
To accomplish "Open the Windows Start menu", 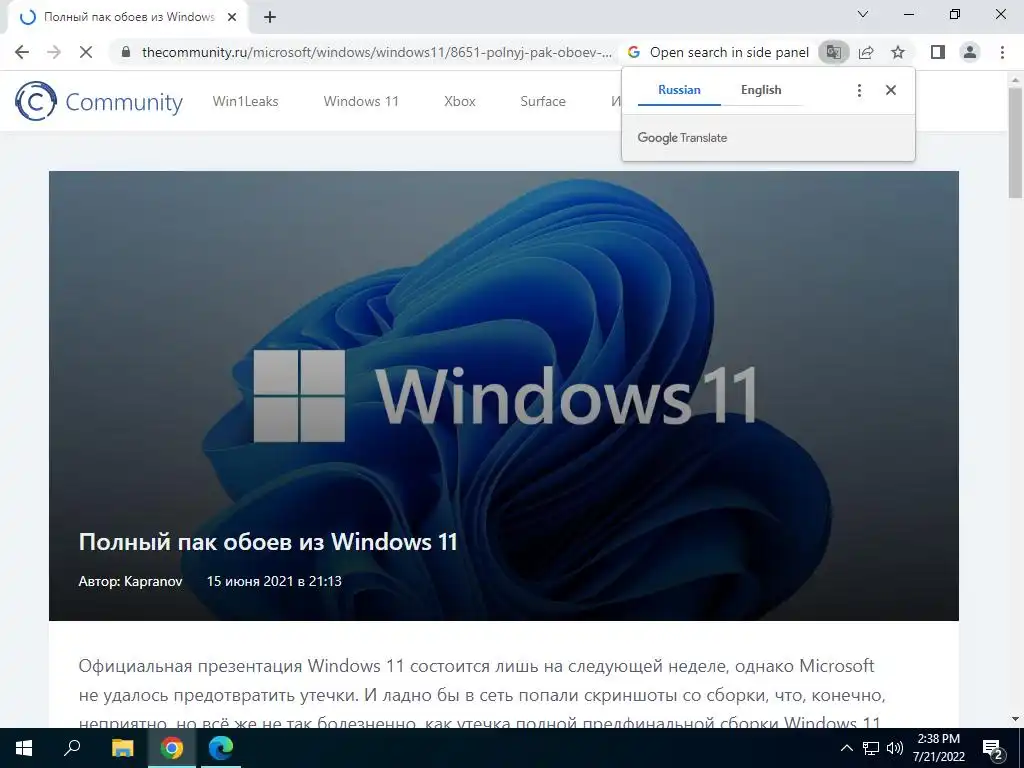I will (24, 748).
